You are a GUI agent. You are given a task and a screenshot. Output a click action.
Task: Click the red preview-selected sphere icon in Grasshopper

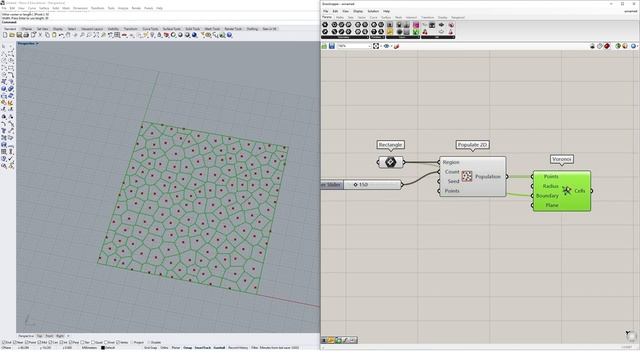(x=607, y=46)
